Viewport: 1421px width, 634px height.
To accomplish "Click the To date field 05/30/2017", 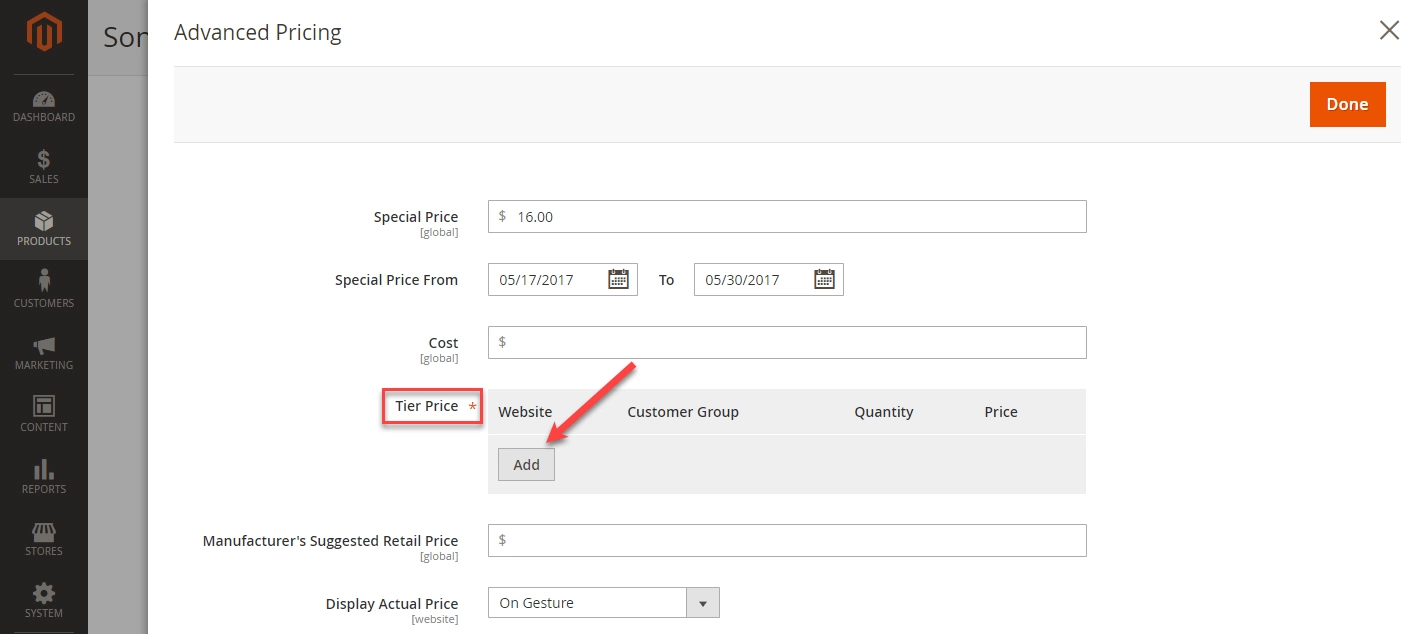I will click(769, 280).
